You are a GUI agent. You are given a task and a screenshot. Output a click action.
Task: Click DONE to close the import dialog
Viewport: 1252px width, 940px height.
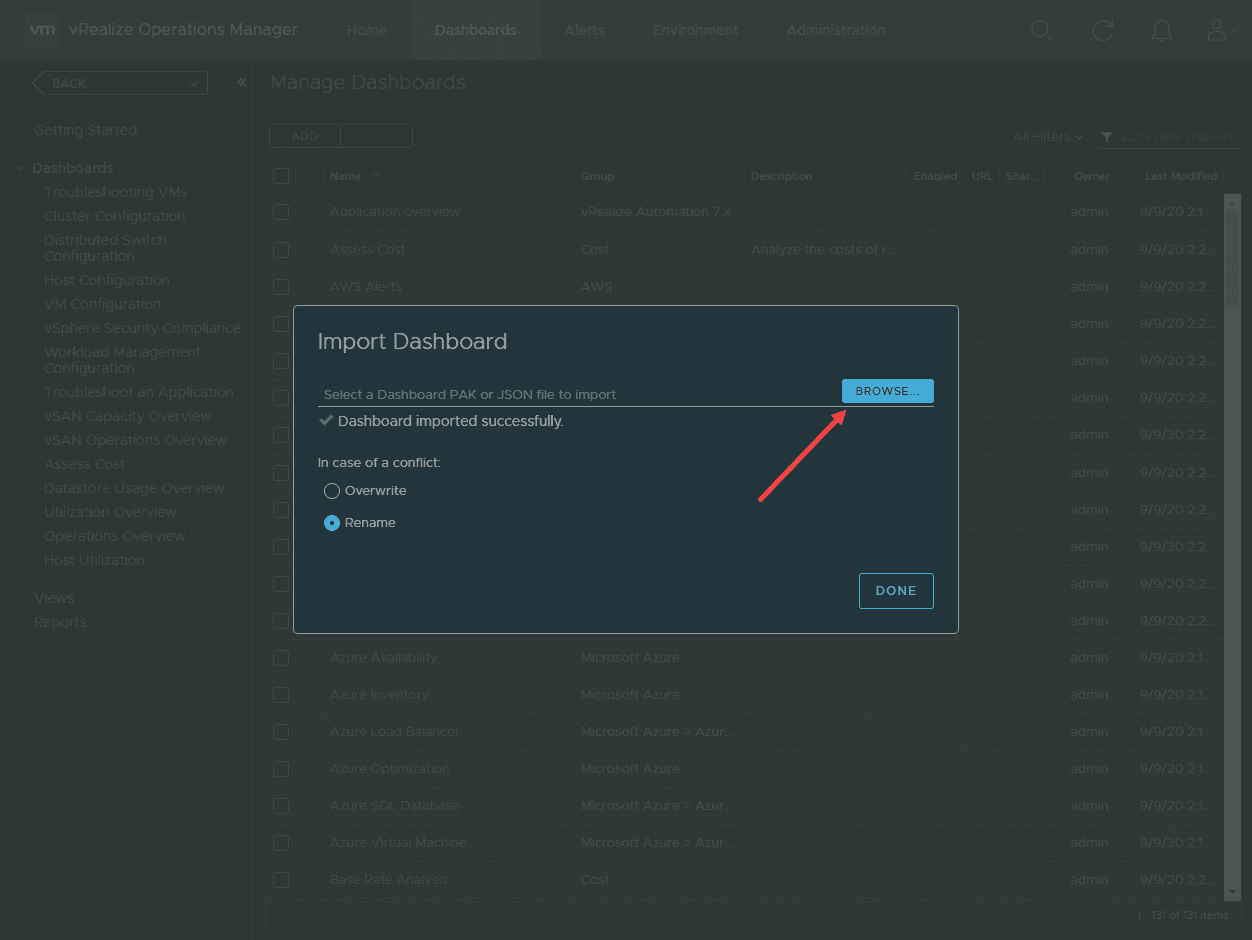click(895, 591)
